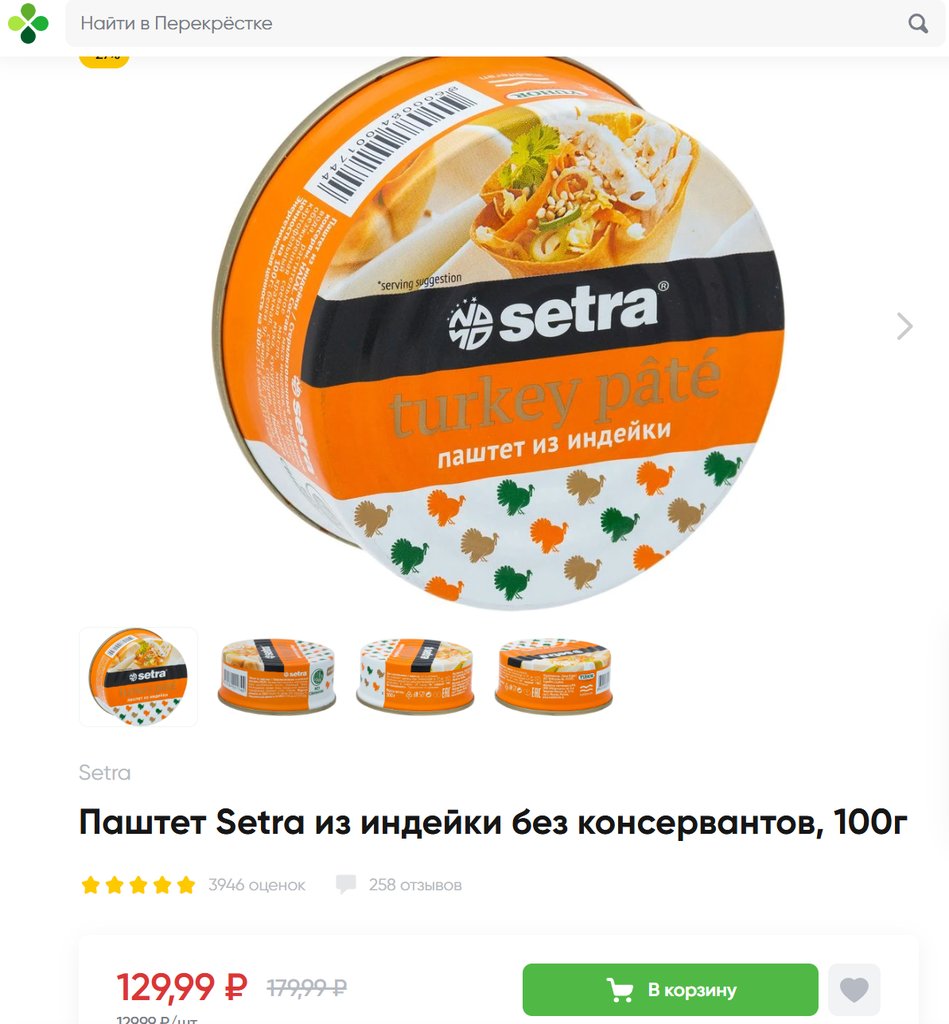This screenshot has height=1024, width=949.
Task: Click the yellow discount badge
Action: 105,57
